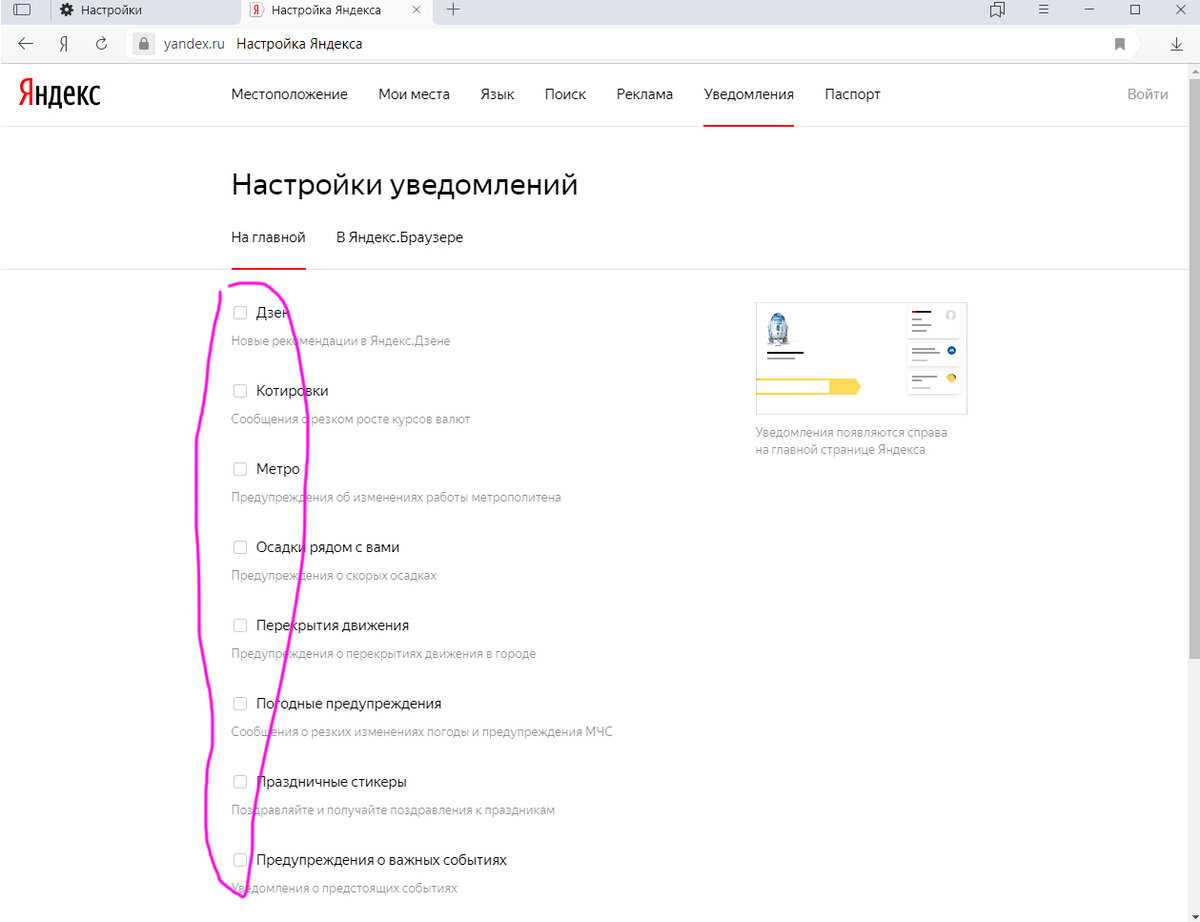Click the browser sidebar panel icon
1200x922 pixels.
tap(22, 10)
